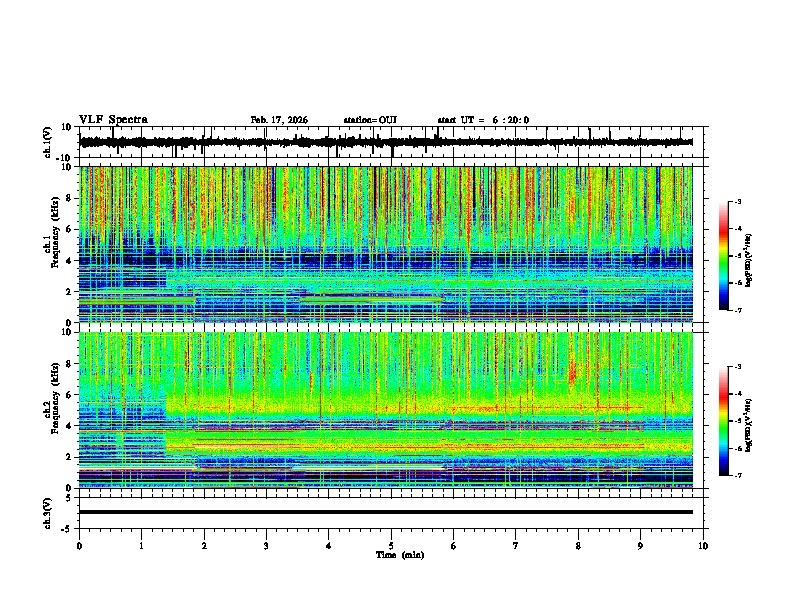Image resolution: width=792 pixels, height=612 pixels.
Task: Select the "start UT = 6:20:0" header text
Action: (x=483, y=120)
